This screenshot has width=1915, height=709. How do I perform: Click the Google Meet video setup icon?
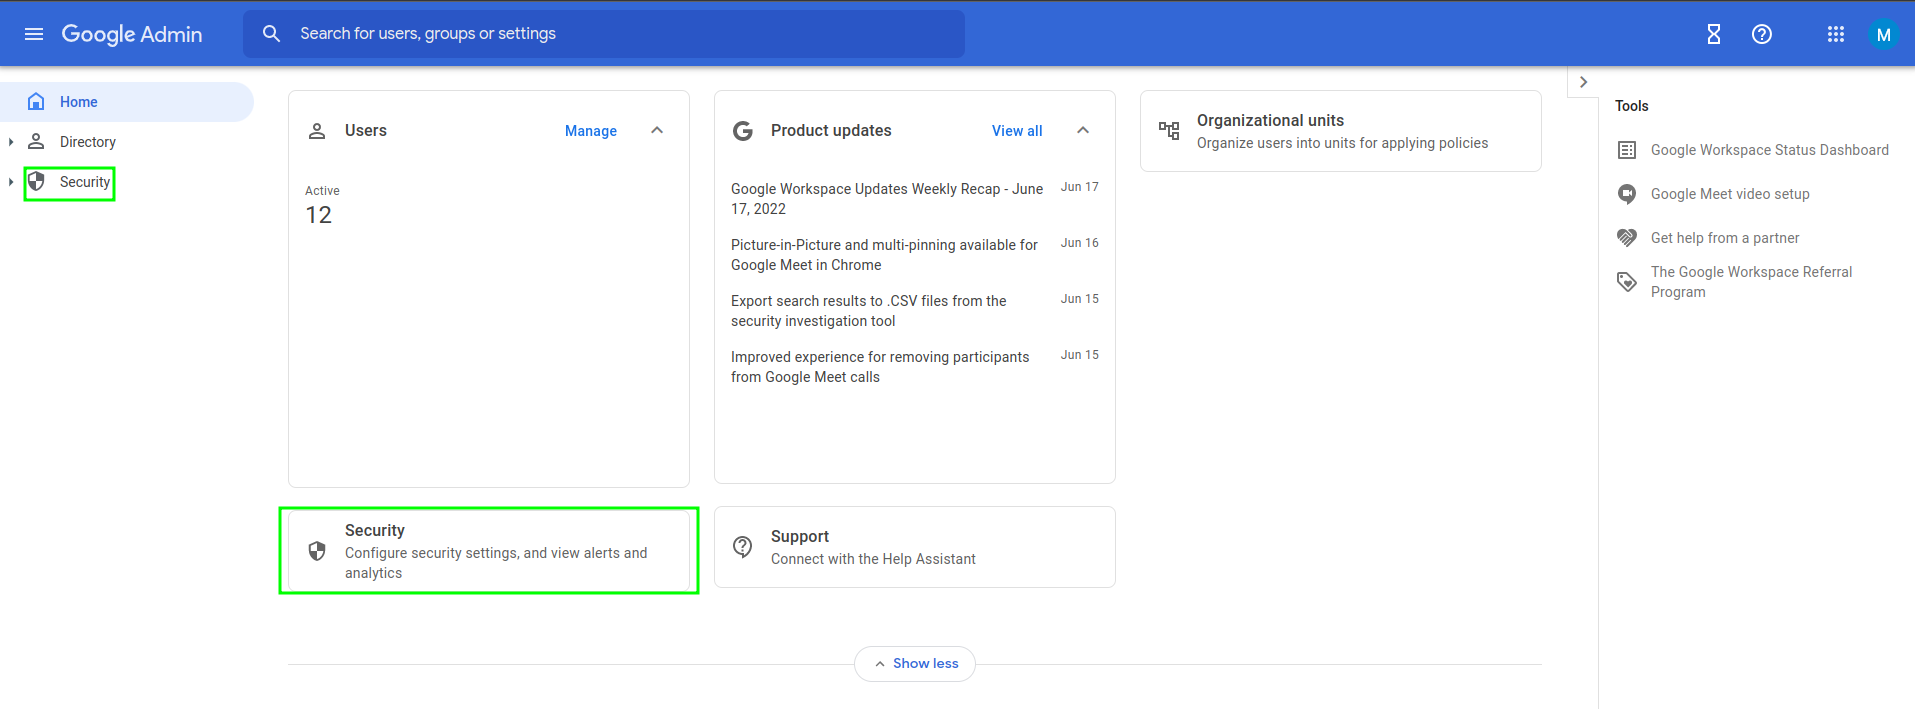pos(1627,194)
